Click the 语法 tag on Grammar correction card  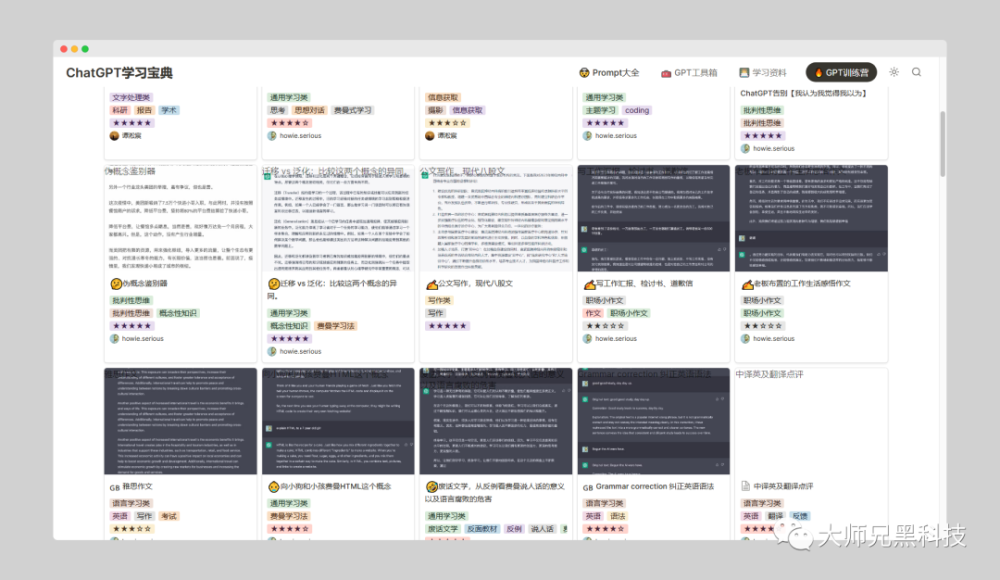tap(617, 516)
